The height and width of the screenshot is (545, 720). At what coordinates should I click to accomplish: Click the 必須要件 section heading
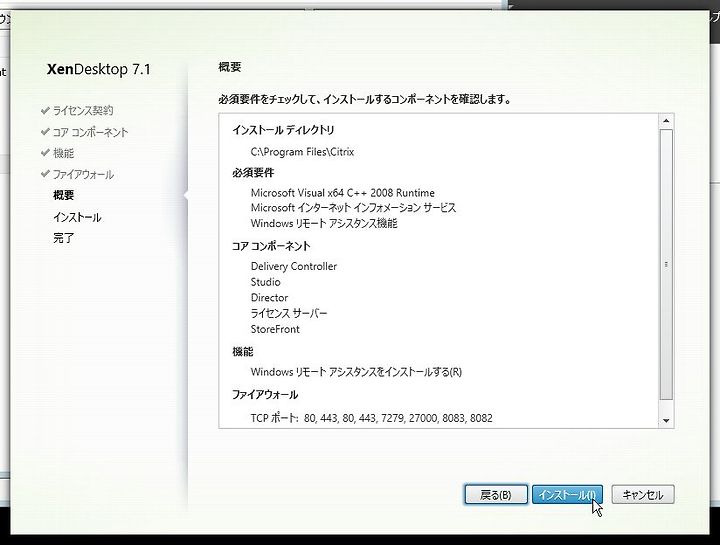(x=253, y=173)
